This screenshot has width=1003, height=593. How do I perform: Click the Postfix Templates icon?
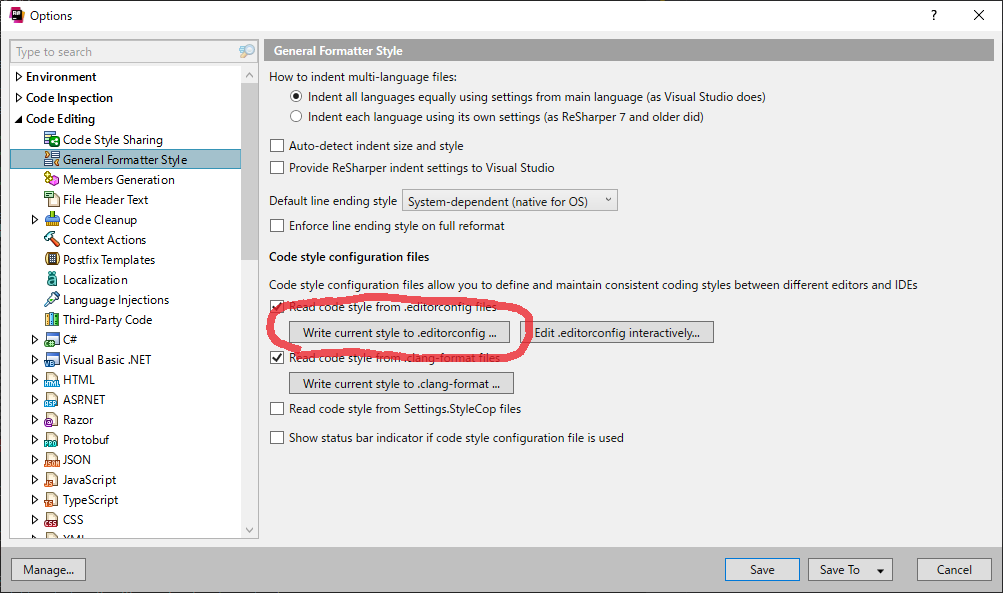point(52,259)
